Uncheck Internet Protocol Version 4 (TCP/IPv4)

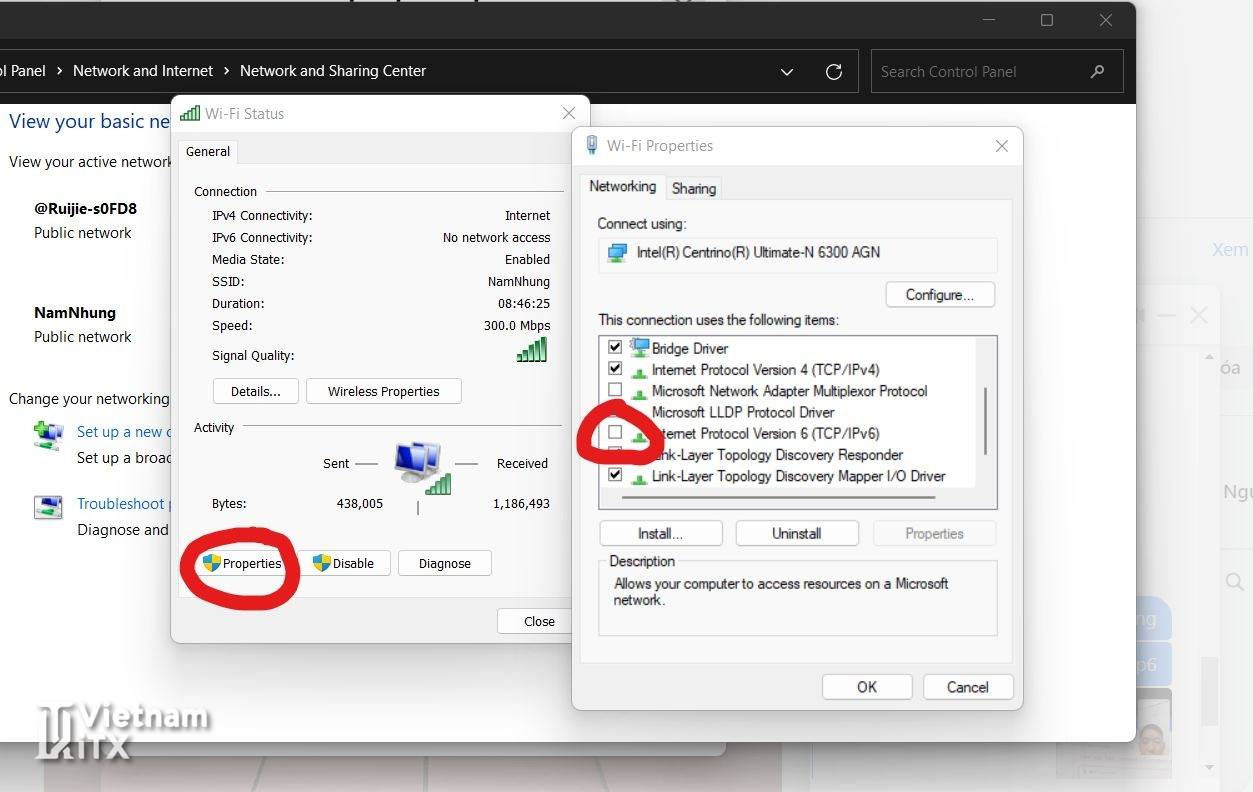[x=615, y=369]
